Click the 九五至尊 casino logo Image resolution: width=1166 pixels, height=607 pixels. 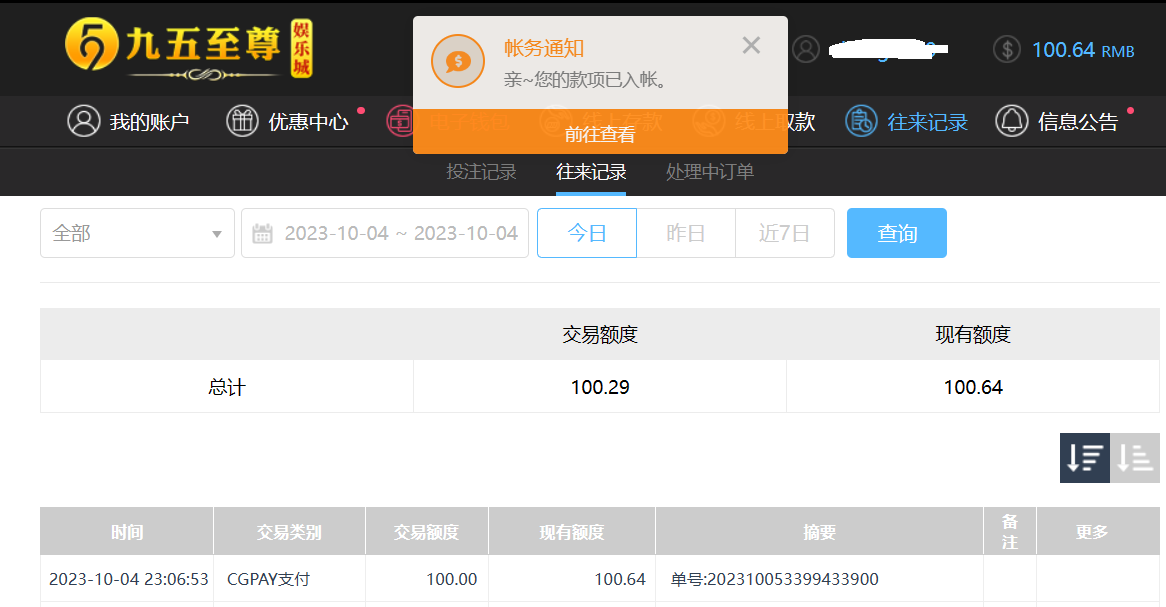(x=189, y=48)
